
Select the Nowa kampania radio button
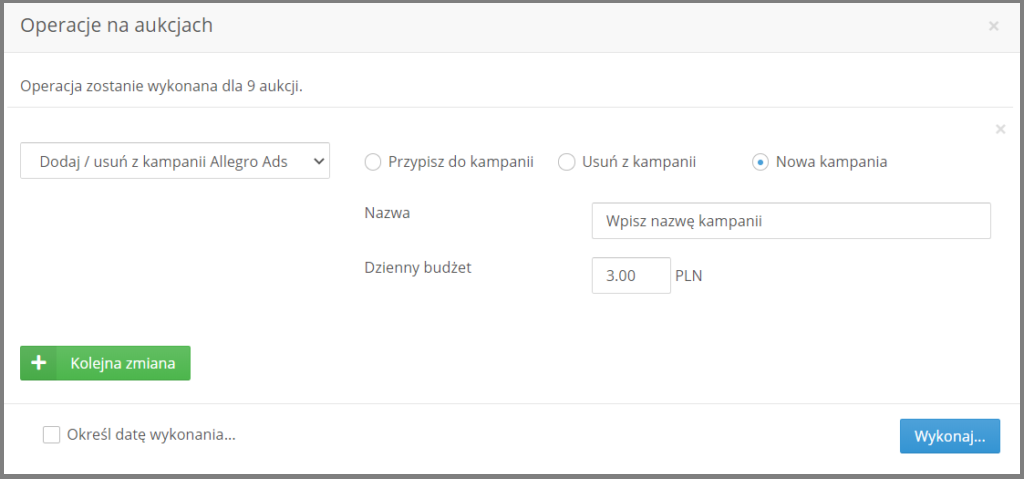pyautogui.click(x=760, y=162)
